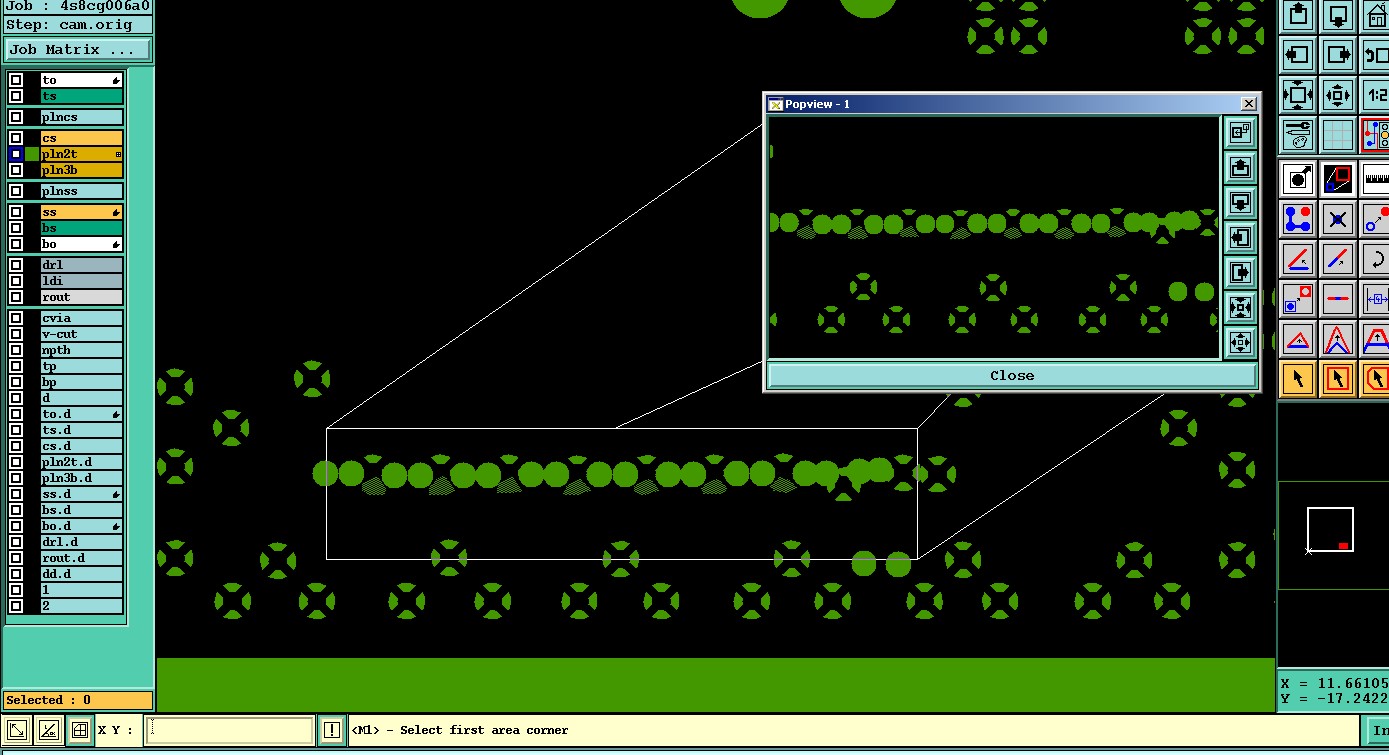The image size is (1389, 755).
Task: Select the X with blue center snap icon
Action: [1338, 219]
